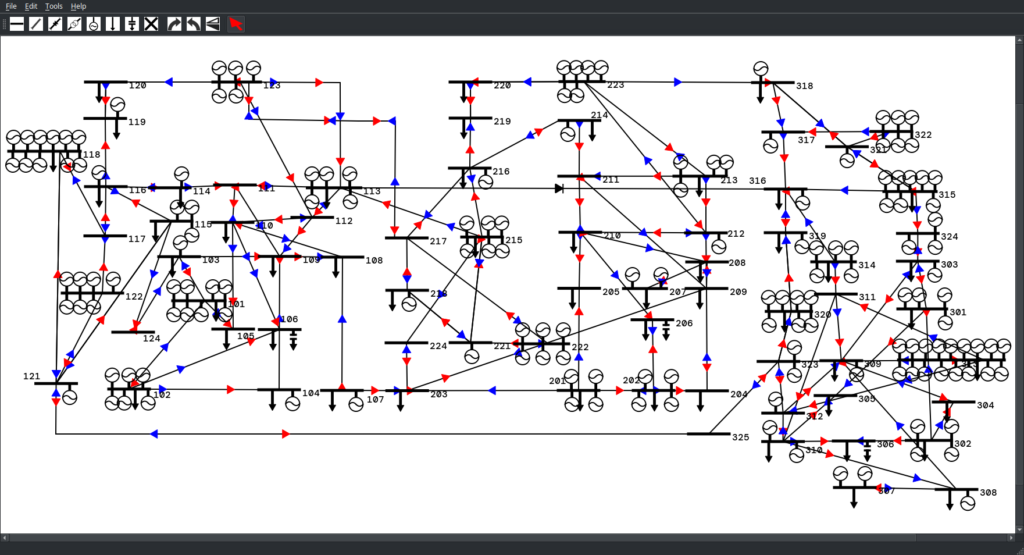The width and height of the screenshot is (1024, 555).
Task: Click the bus label 217
Action: pos(438,241)
